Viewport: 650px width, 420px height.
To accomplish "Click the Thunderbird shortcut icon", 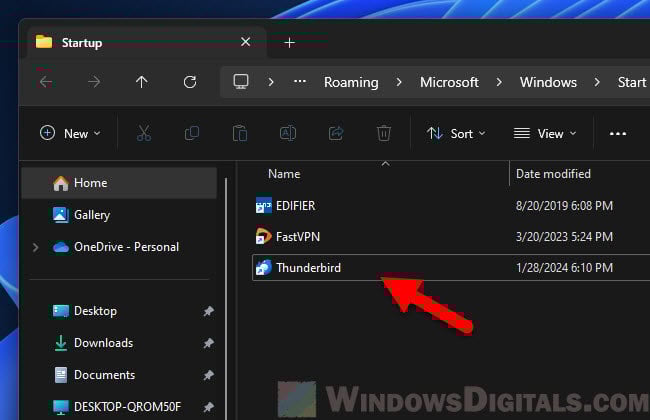I will coord(263,267).
